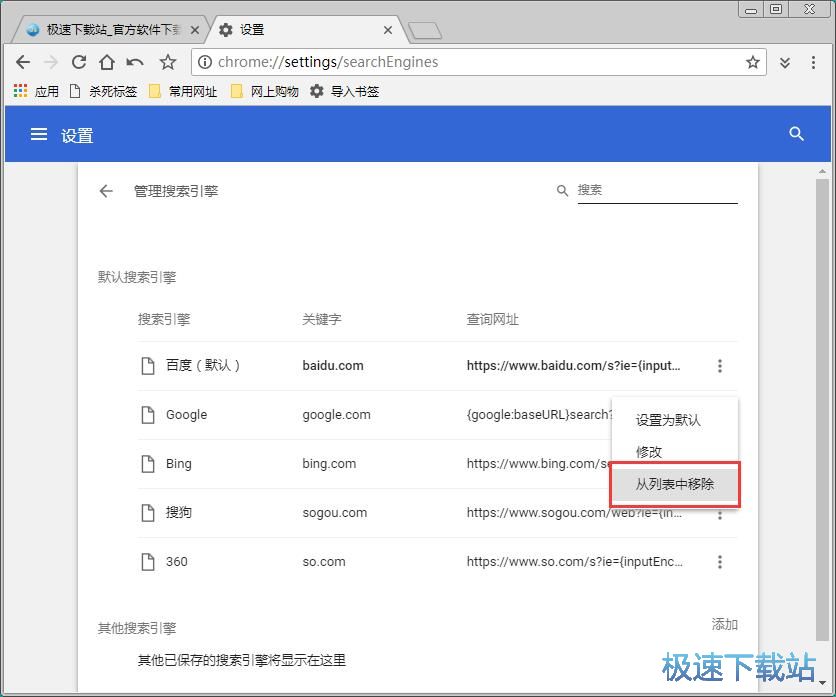Open more actions for 360 row
Viewport: 836px width, 697px height.
click(x=720, y=562)
